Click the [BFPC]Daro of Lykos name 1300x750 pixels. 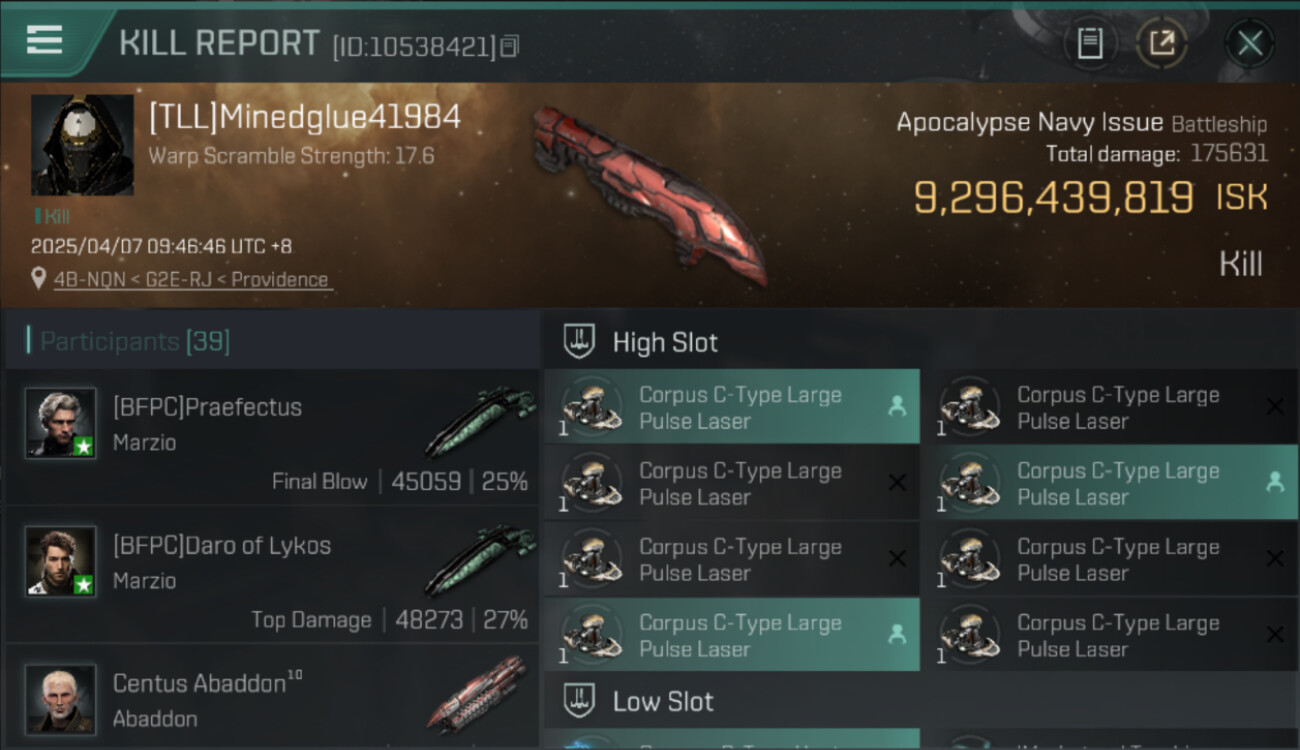[x=222, y=546]
